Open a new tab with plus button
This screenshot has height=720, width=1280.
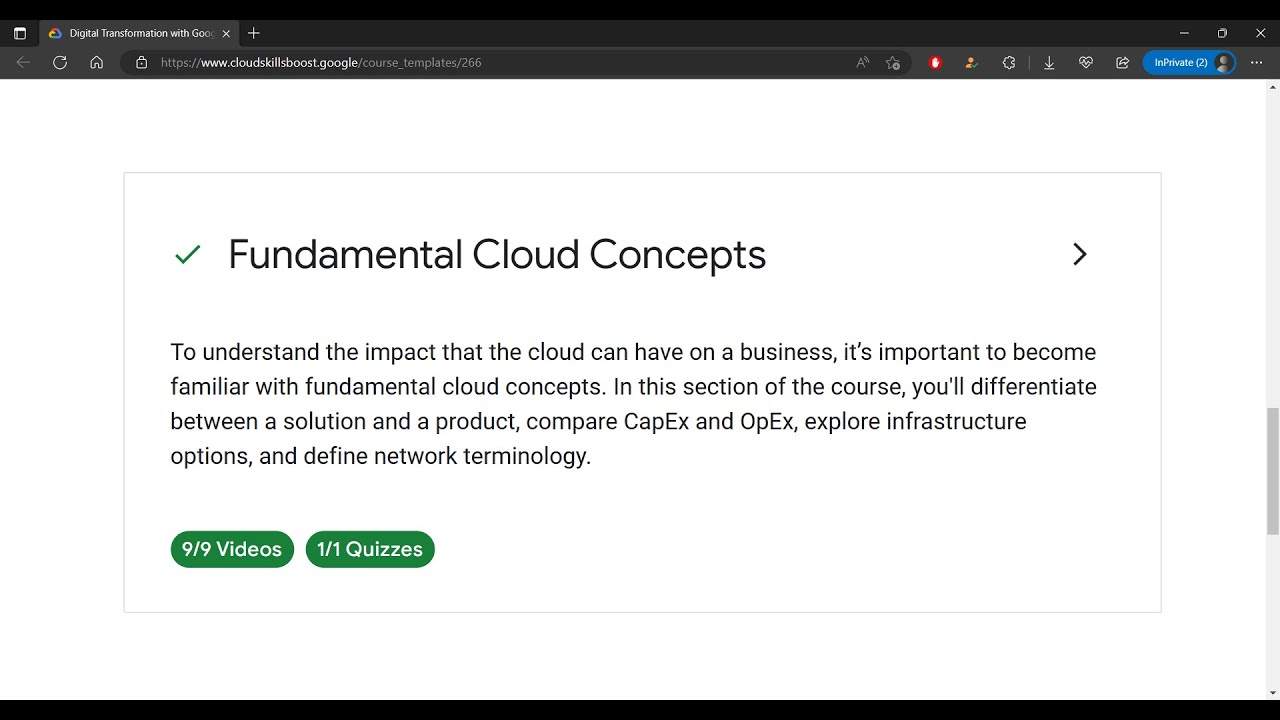tap(254, 33)
